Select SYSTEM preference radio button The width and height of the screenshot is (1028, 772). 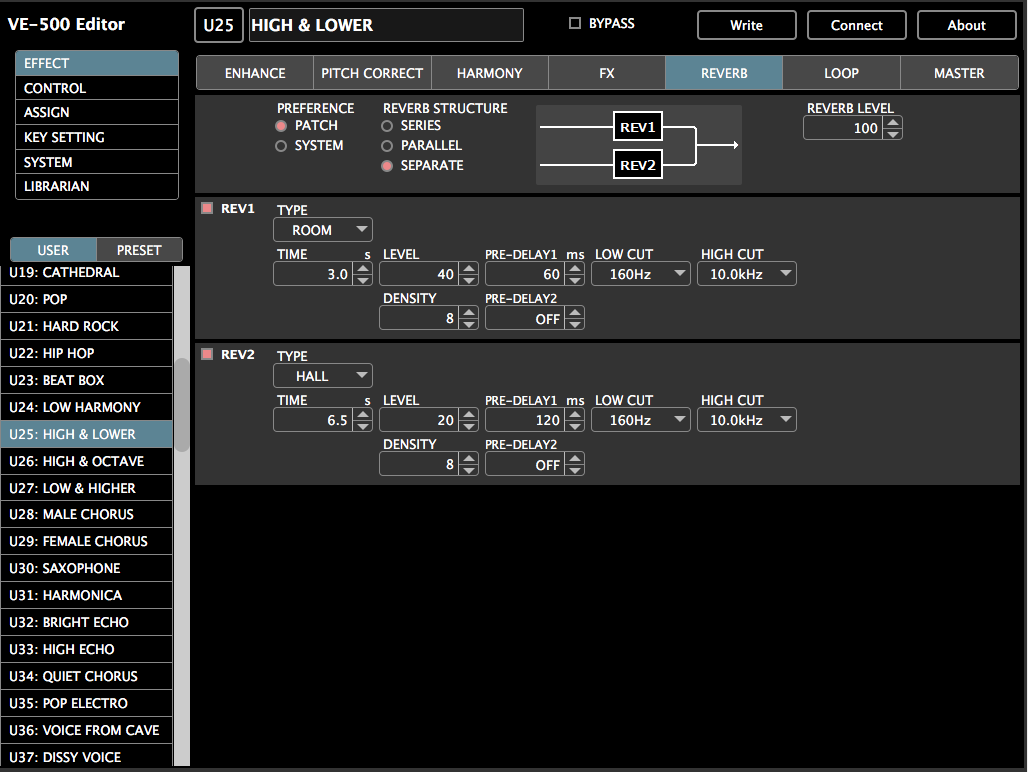point(281,146)
